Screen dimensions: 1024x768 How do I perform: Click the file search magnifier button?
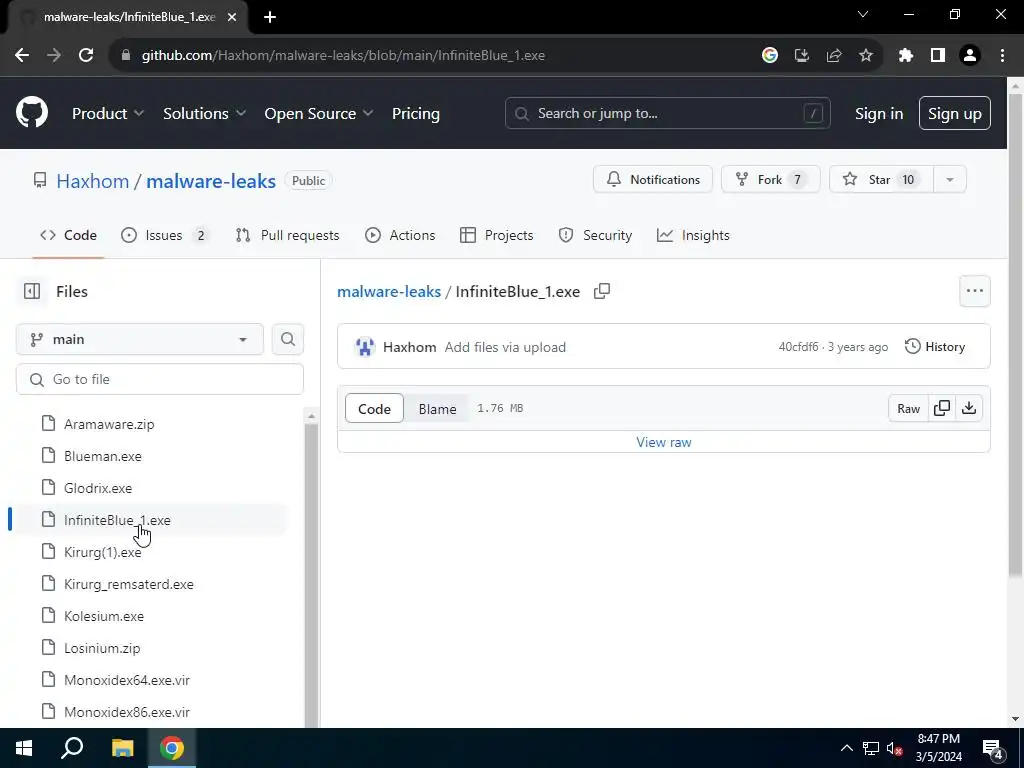pos(287,340)
